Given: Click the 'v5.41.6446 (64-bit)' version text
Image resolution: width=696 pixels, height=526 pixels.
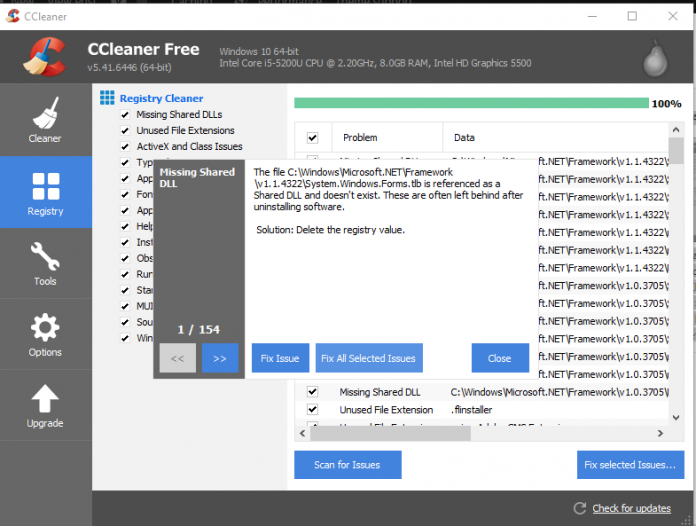Looking at the screenshot, I should pyautogui.click(x=130, y=67).
